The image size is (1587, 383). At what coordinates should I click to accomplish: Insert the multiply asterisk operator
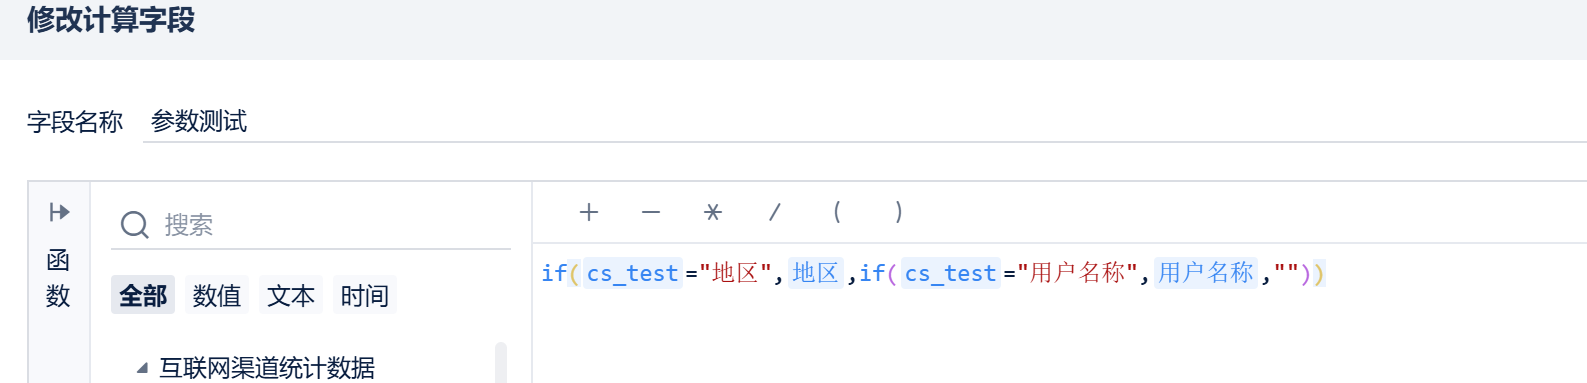(713, 212)
